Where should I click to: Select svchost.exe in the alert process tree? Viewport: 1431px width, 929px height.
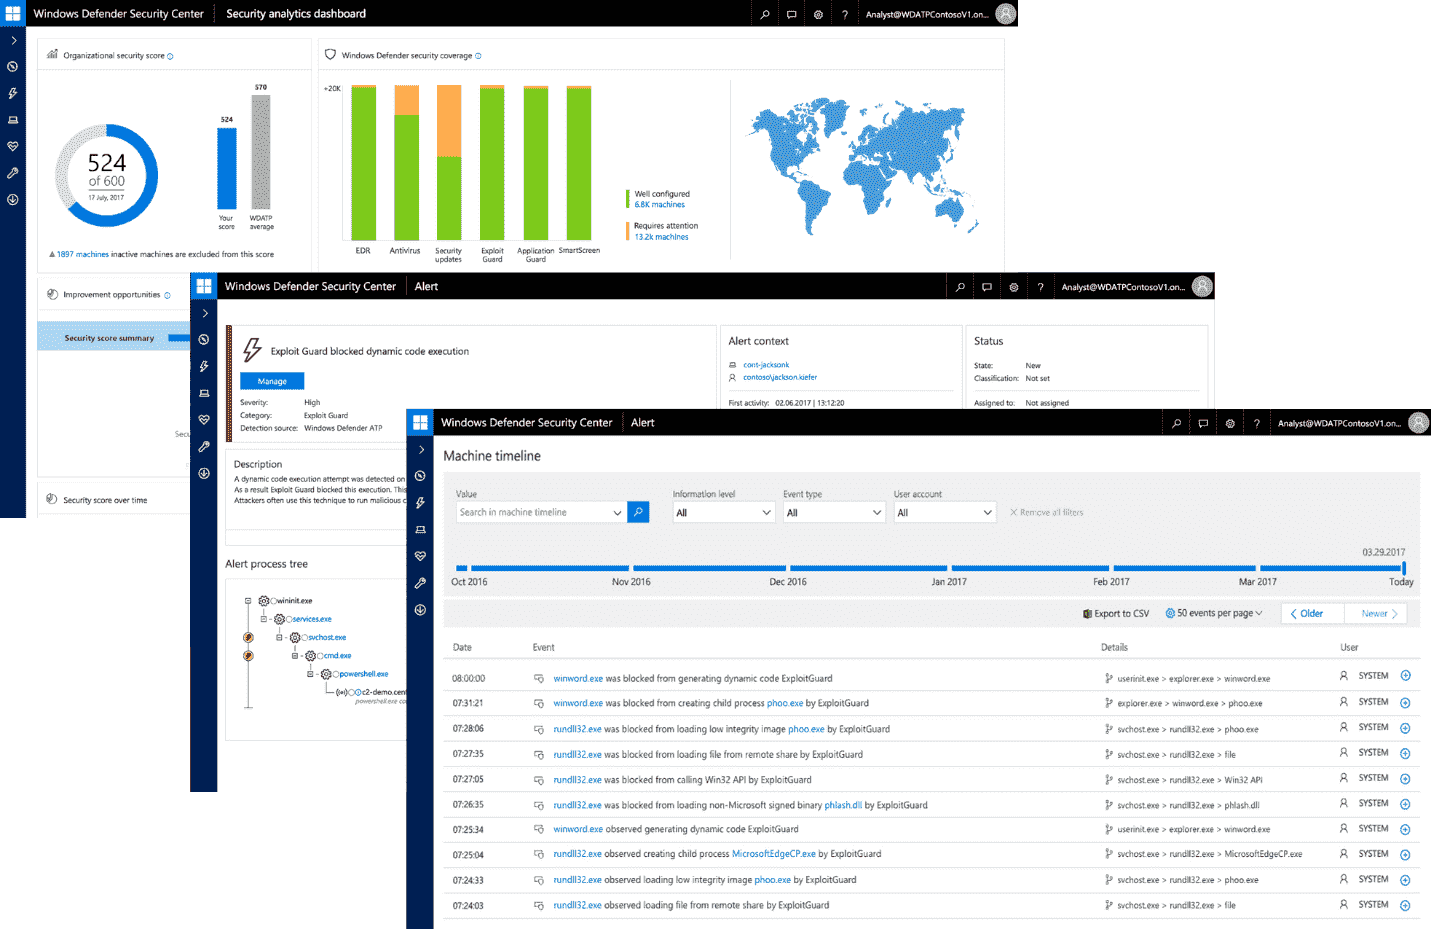click(x=327, y=637)
